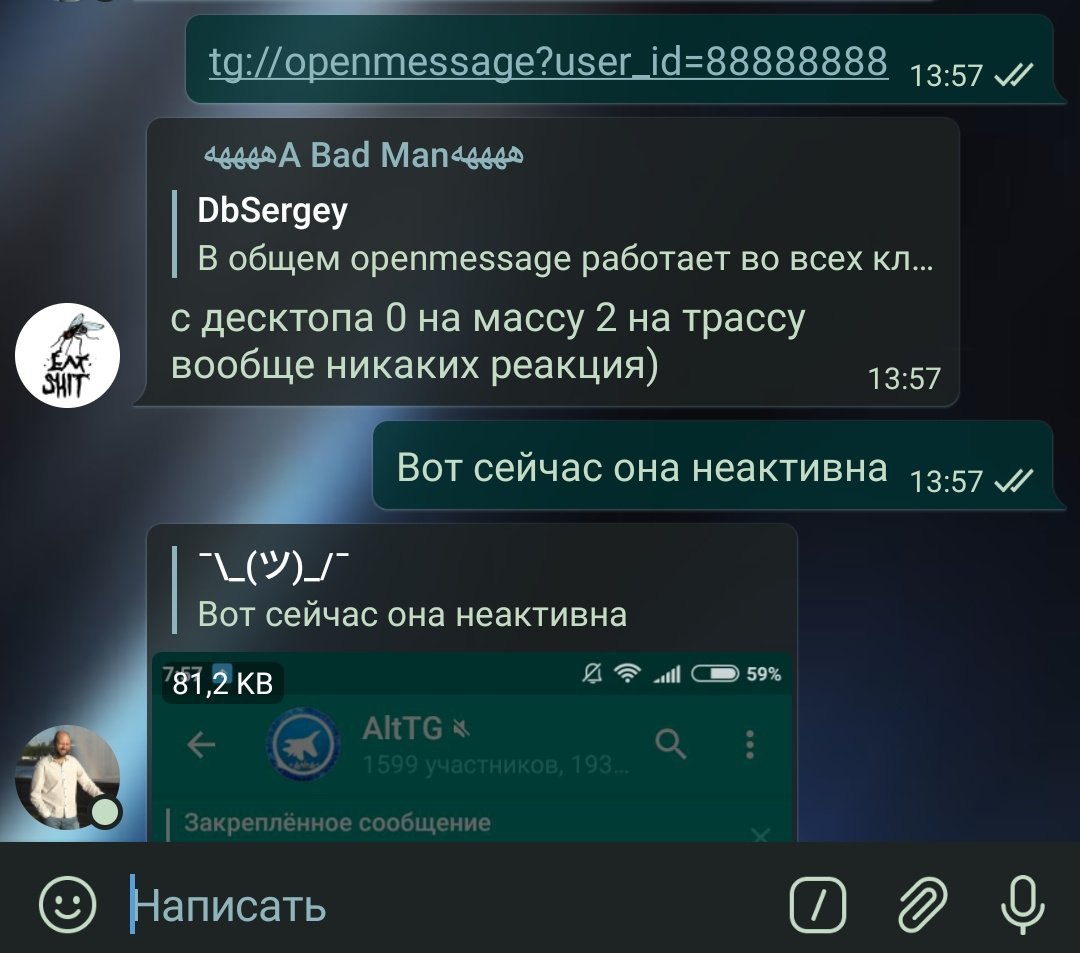Tap search magnifier in AltTG screenshot
The height and width of the screenshot is (953, 1080).
(x=670, y=744)
